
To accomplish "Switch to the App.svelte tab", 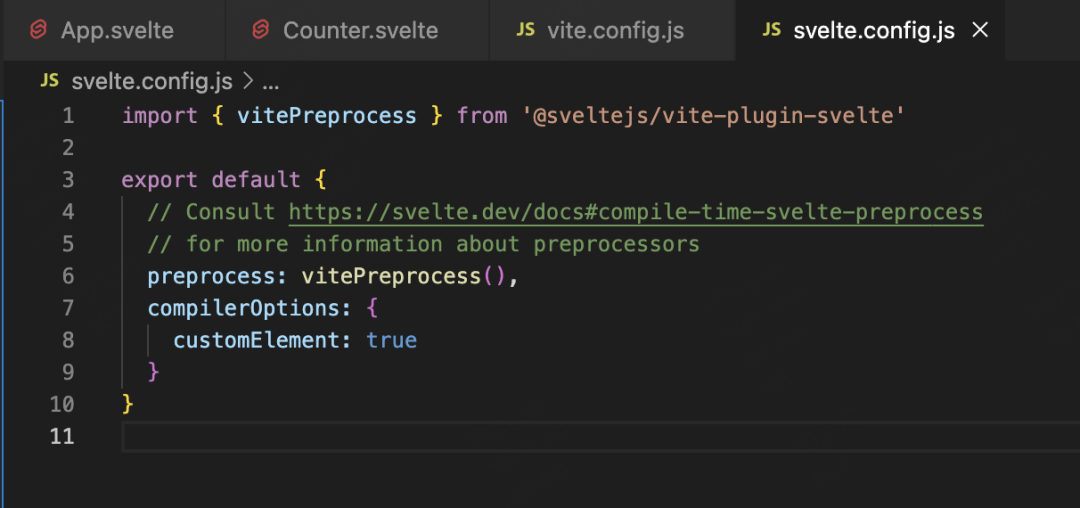I will [114, 30].
